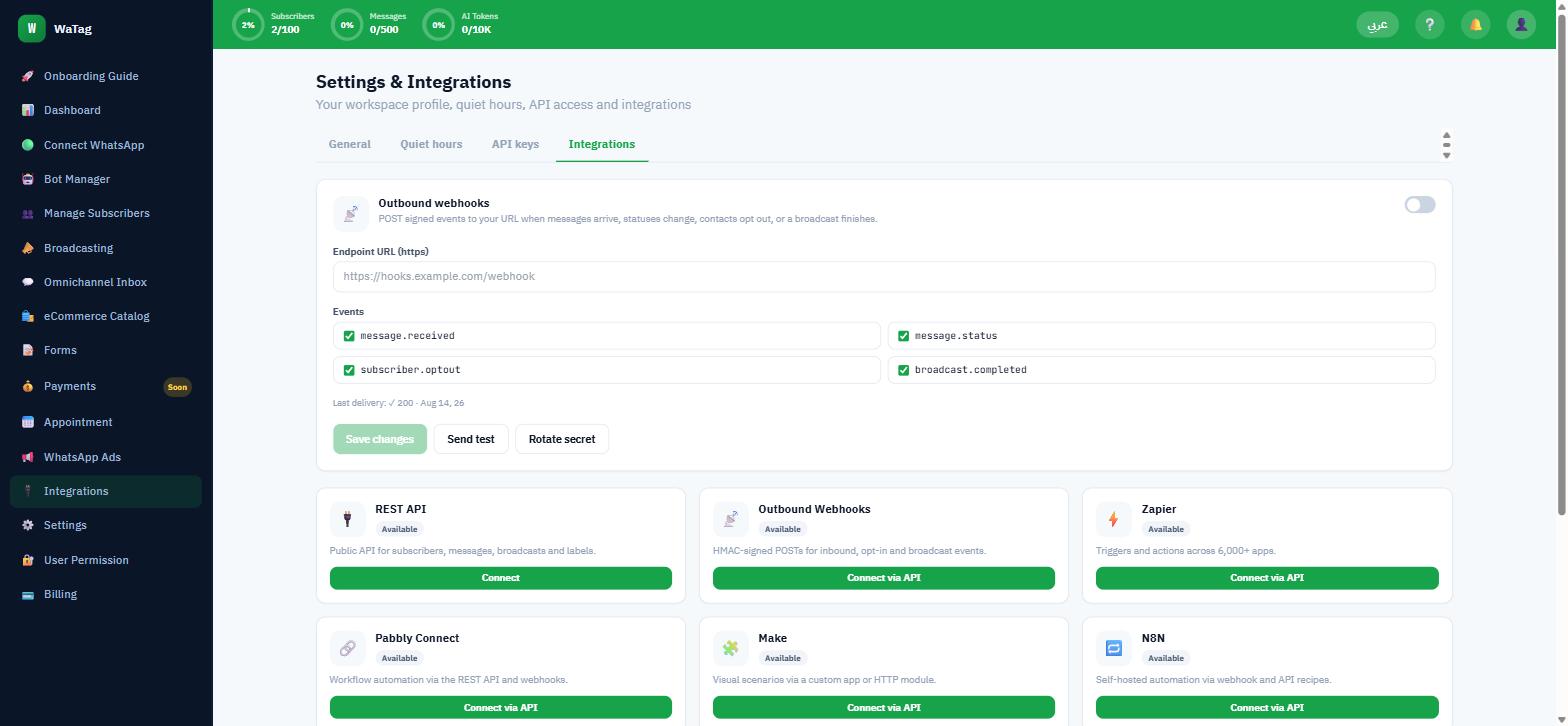The height and width of the screenshot is (726, 1568).
Task: Uncheck the broadcast.completed event checkbox
Action: click(x=903, y=370)
